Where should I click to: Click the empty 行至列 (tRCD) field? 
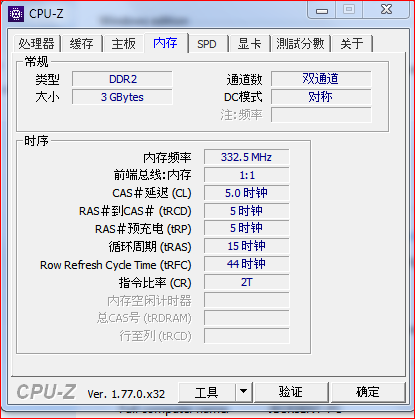pyautogui.click(x=247, y=336)
